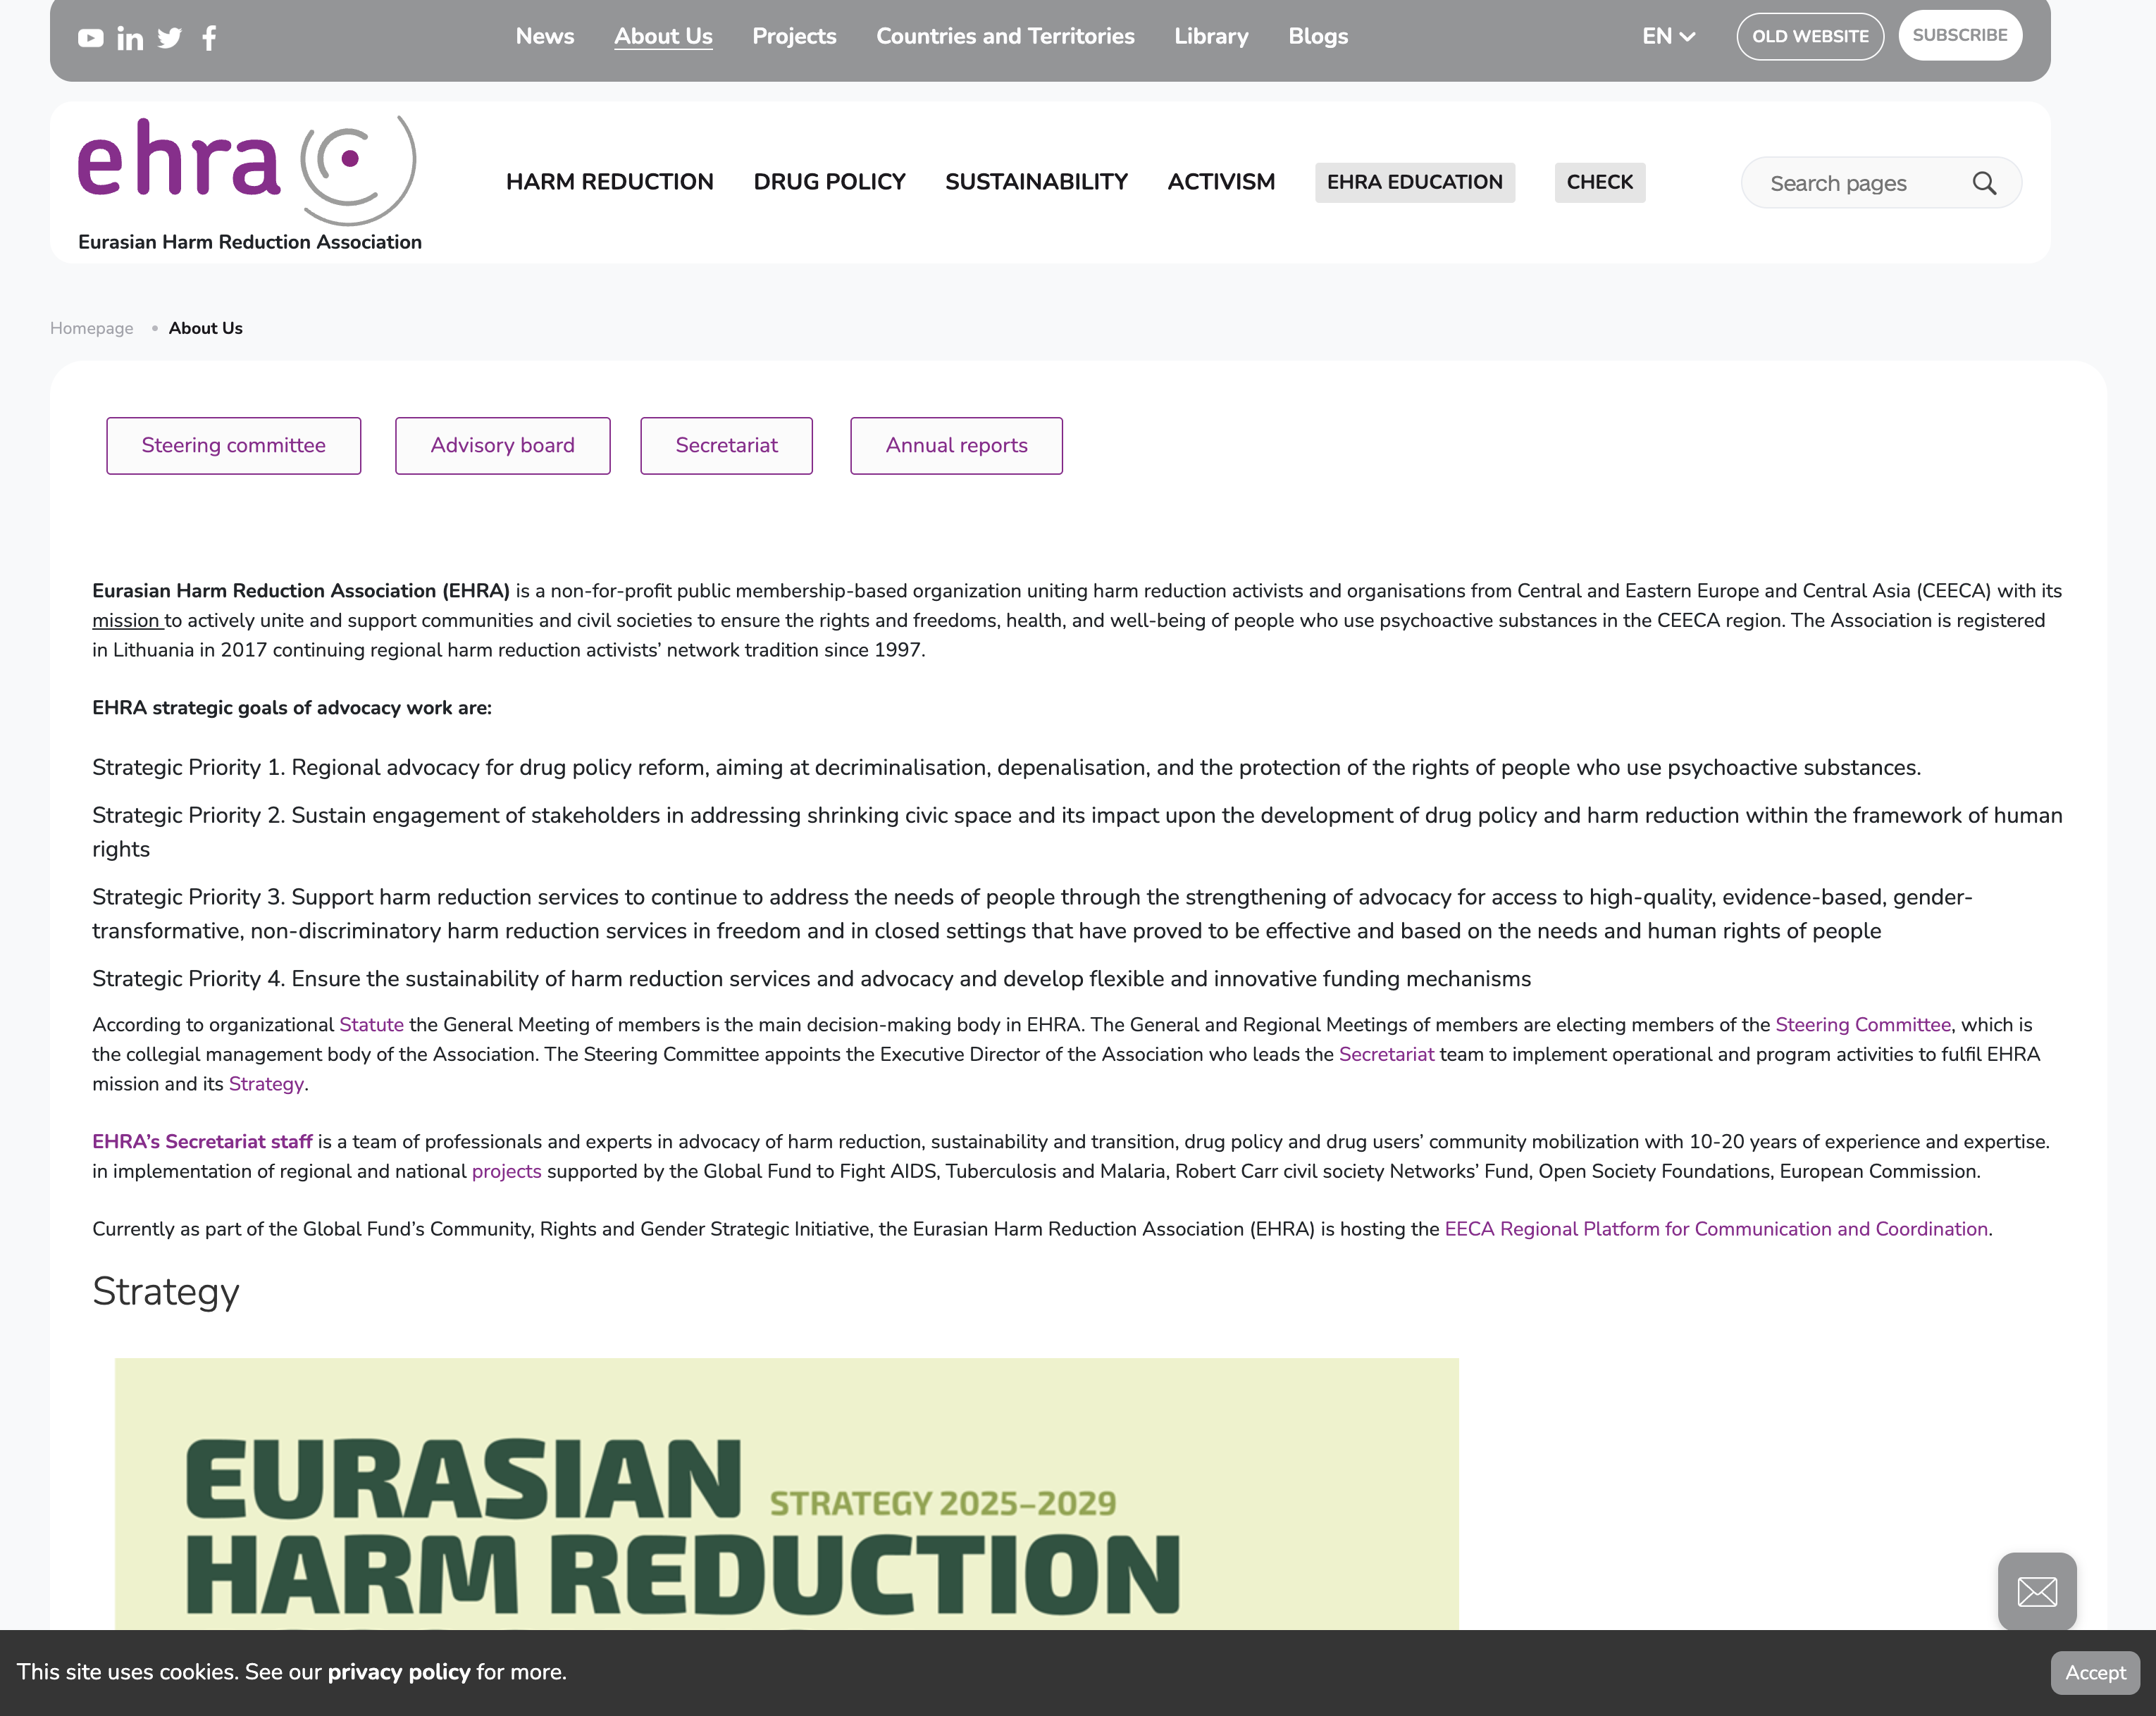Select ACTIVISM in main navigation
2156x1716 pixels.
pos(1221,182)
